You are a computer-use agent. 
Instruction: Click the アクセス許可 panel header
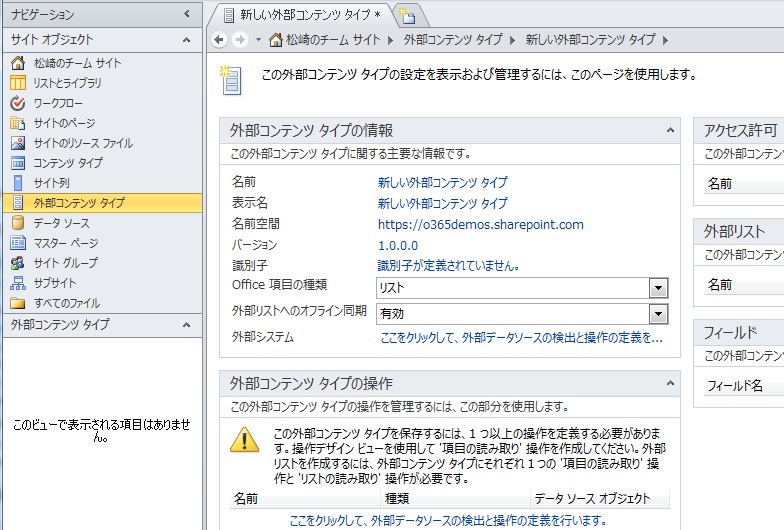pyautogui.click(x=740, y=130)
